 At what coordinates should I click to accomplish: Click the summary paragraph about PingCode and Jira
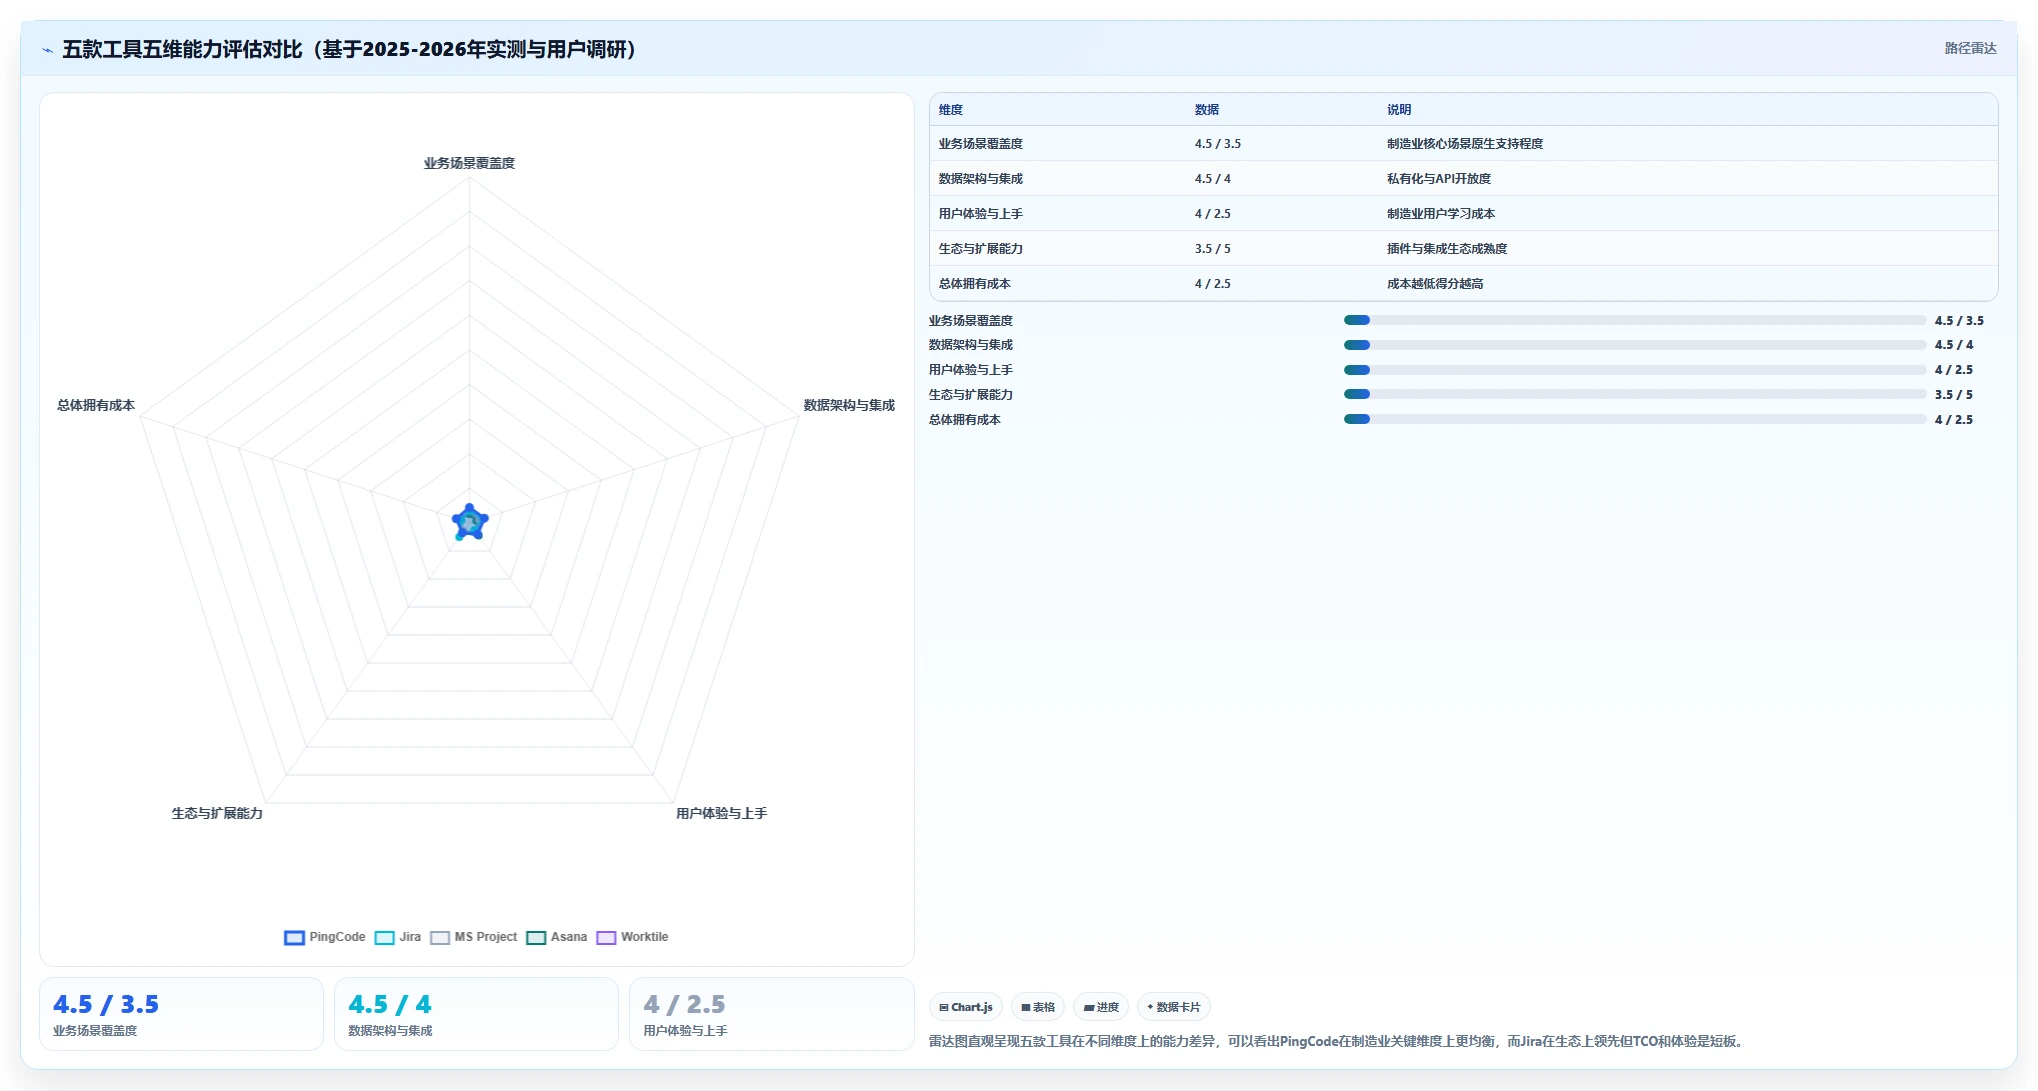point(1338,1041)
